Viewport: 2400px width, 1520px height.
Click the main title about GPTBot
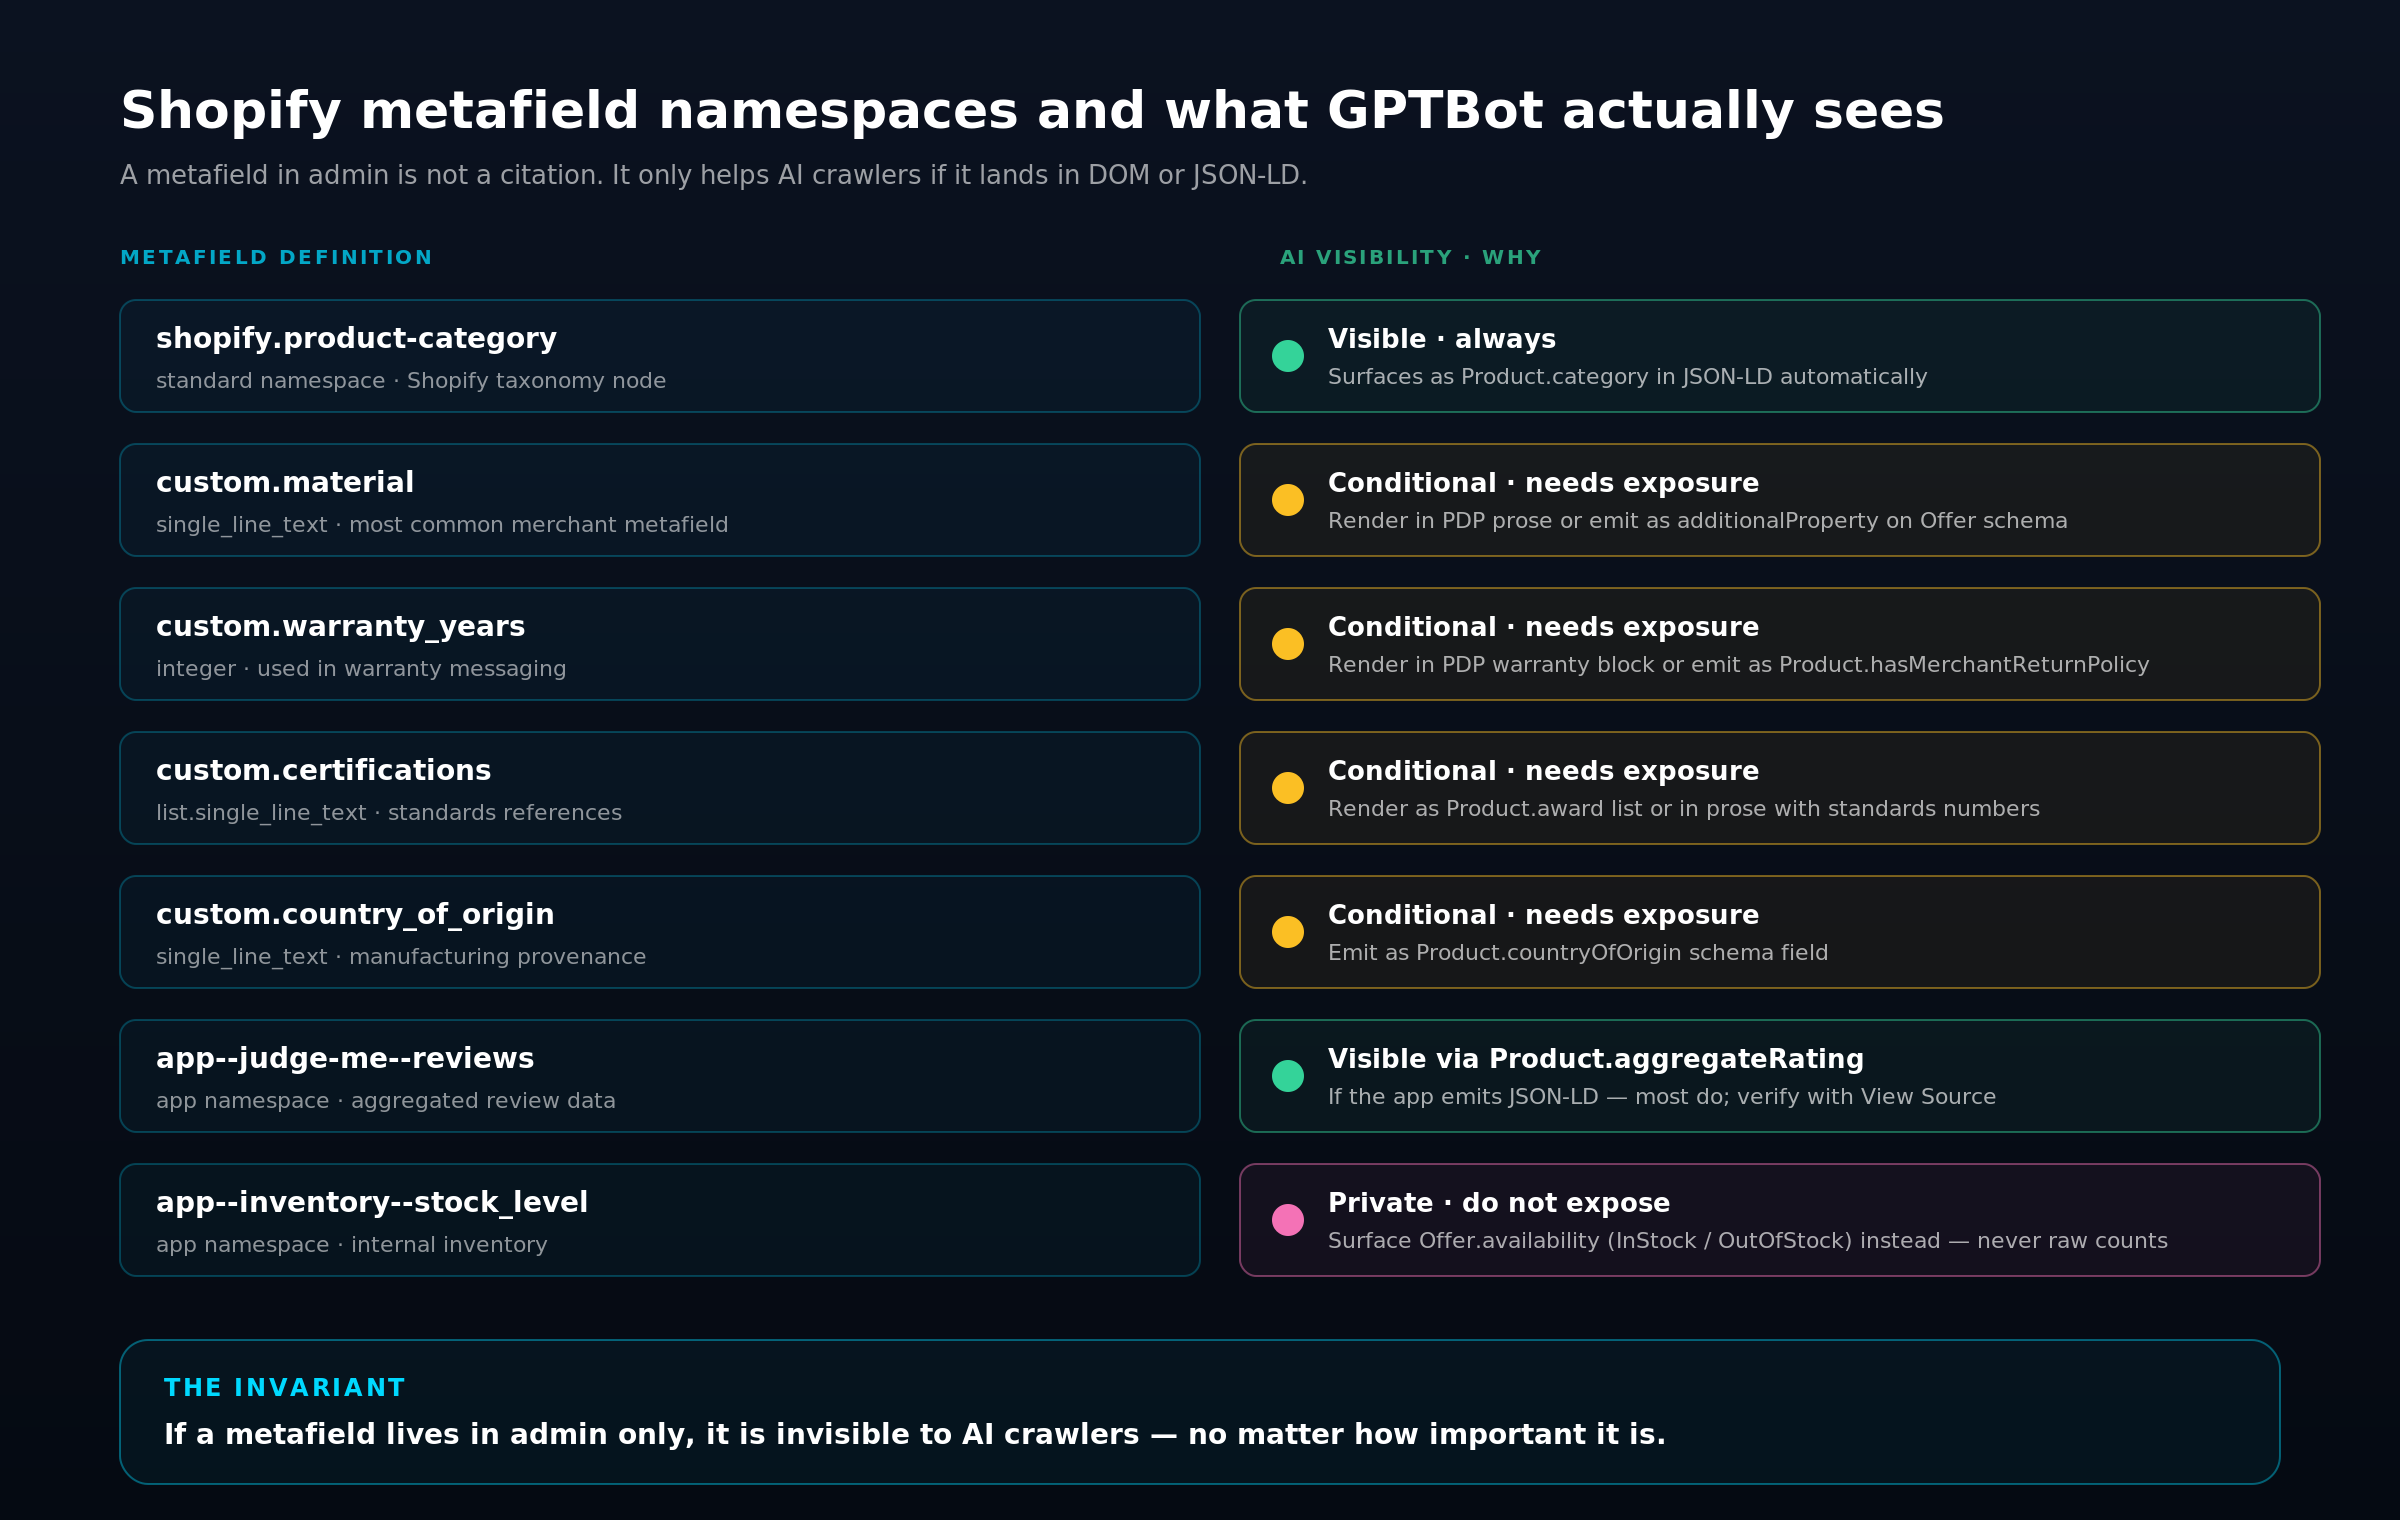point(1032,111)
